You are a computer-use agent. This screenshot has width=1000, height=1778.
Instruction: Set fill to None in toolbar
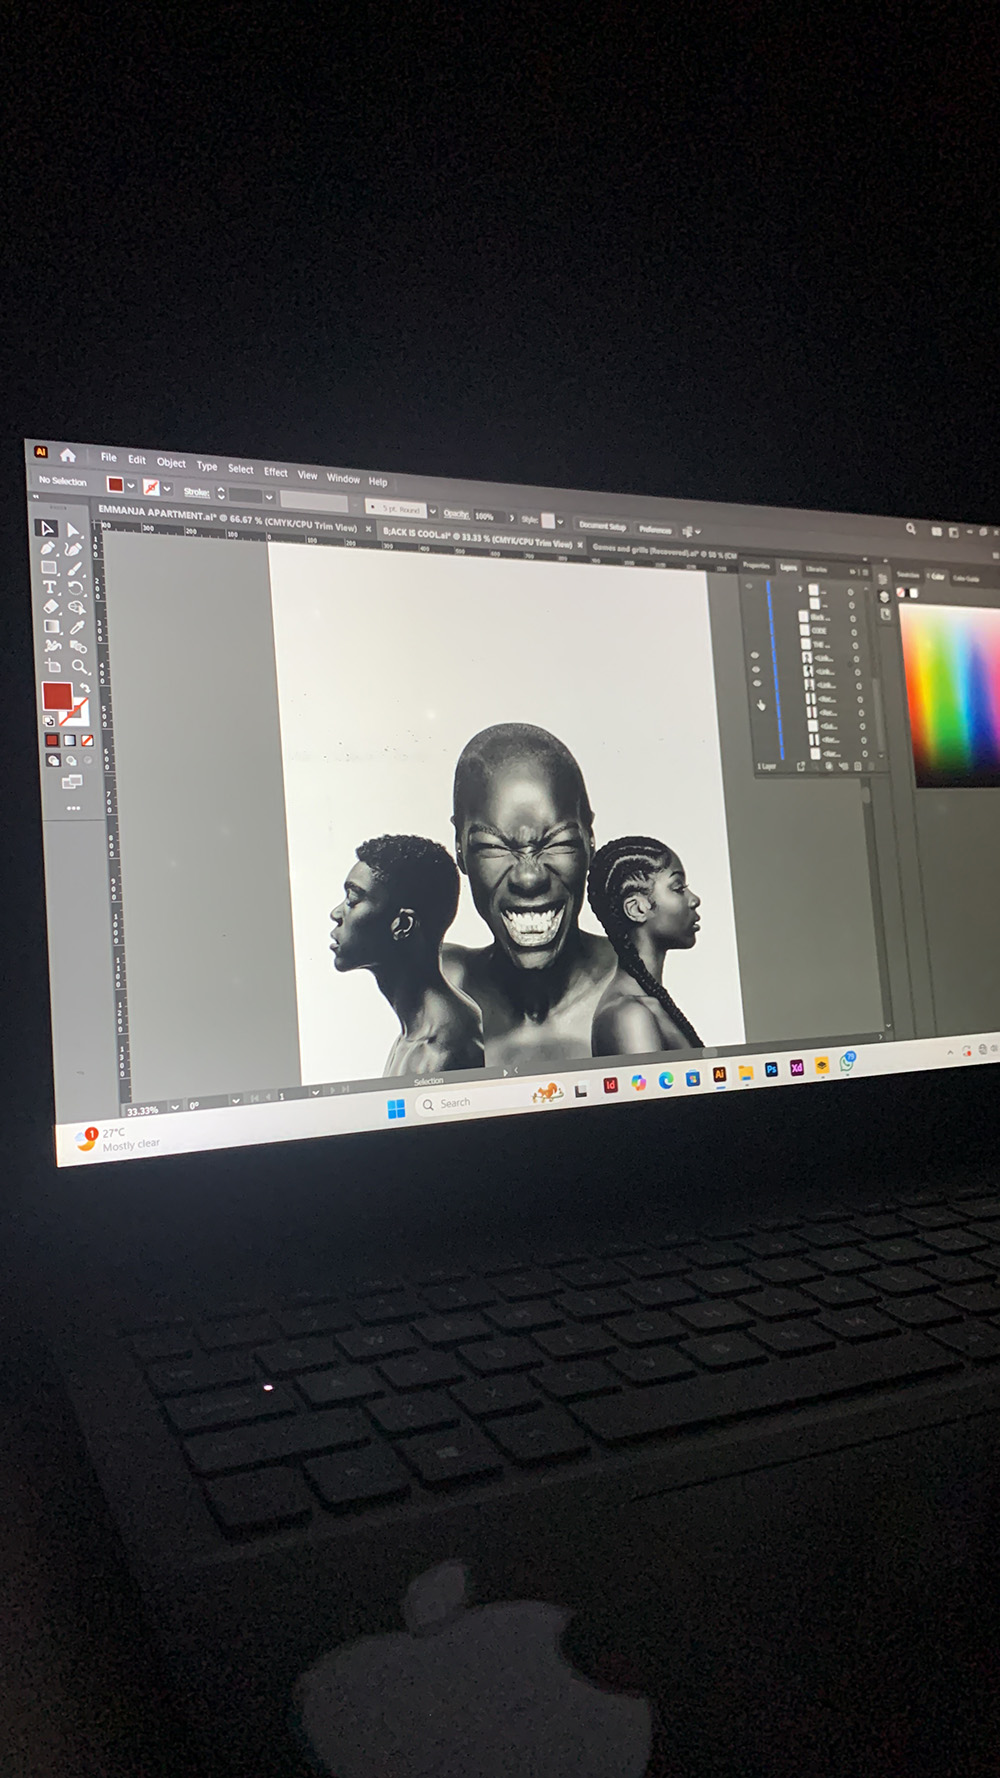(88, 740)
